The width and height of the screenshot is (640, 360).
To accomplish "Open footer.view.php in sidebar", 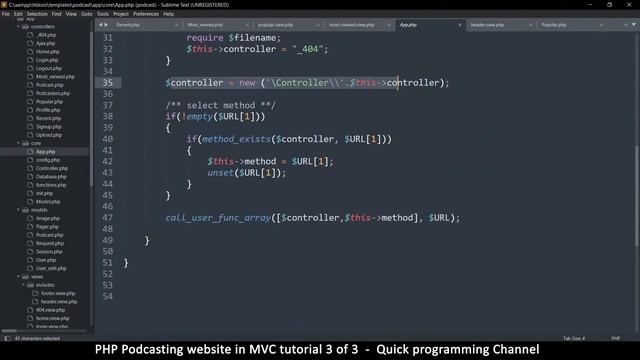I will pyautogui.click(x=58, y=293).
